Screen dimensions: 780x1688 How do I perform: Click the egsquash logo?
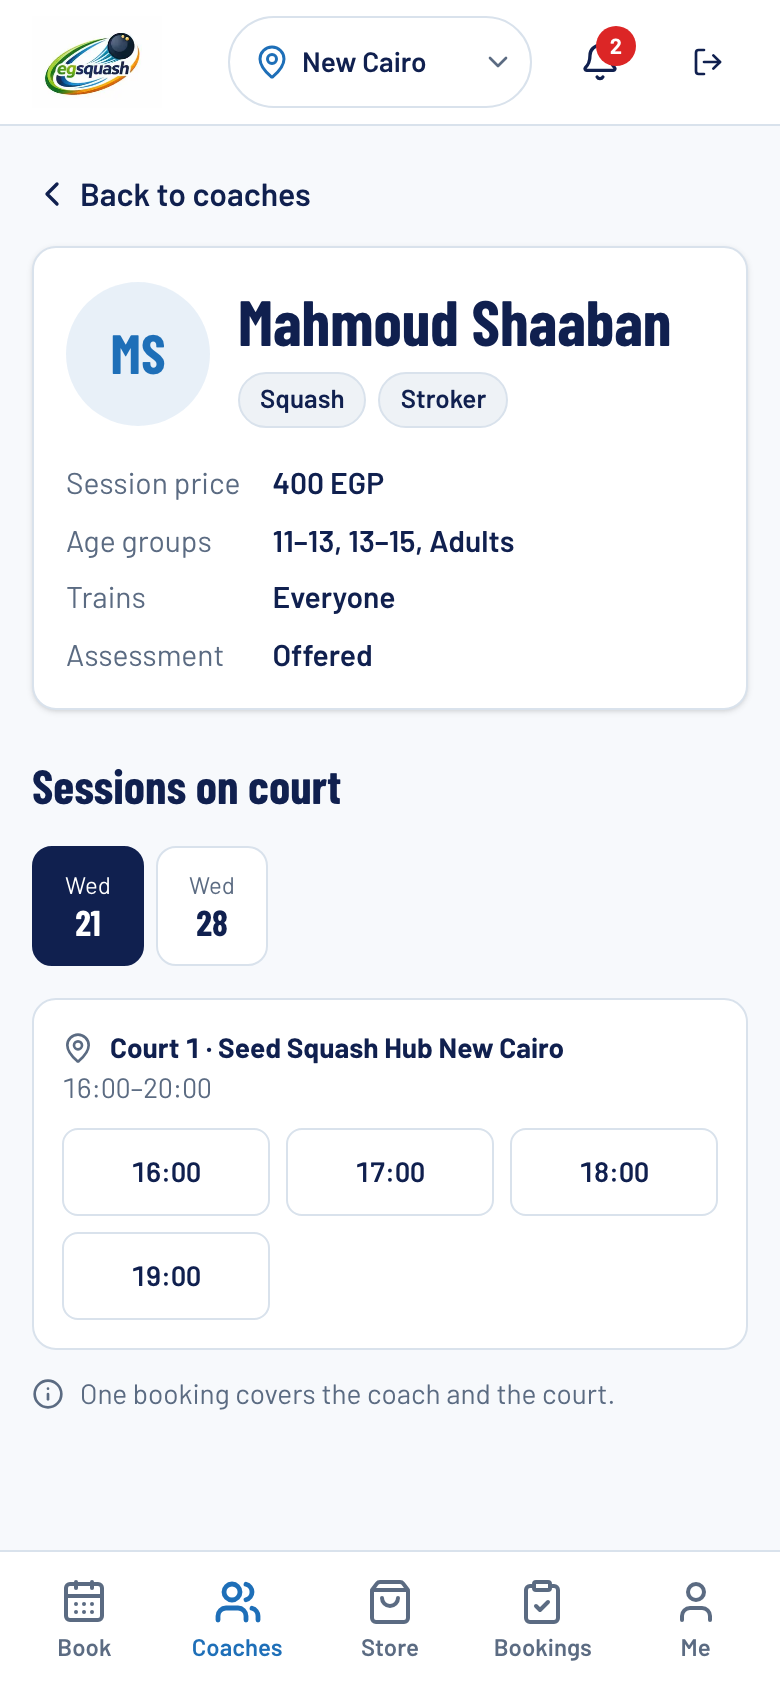92,62
